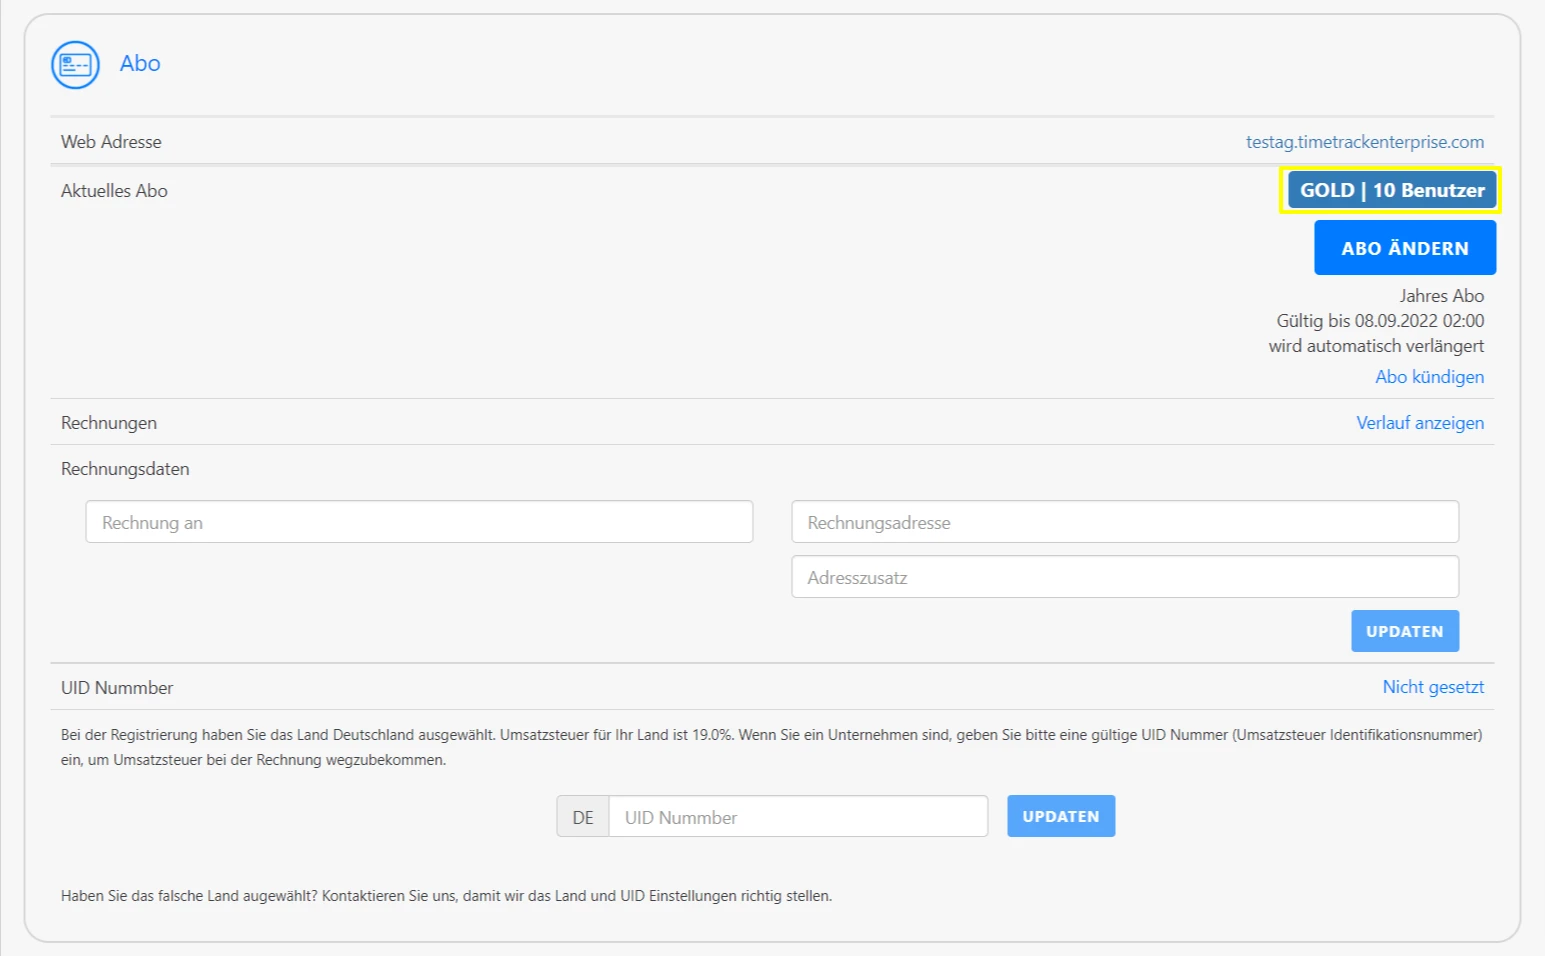Click the Abo kündigen link

1429,377
